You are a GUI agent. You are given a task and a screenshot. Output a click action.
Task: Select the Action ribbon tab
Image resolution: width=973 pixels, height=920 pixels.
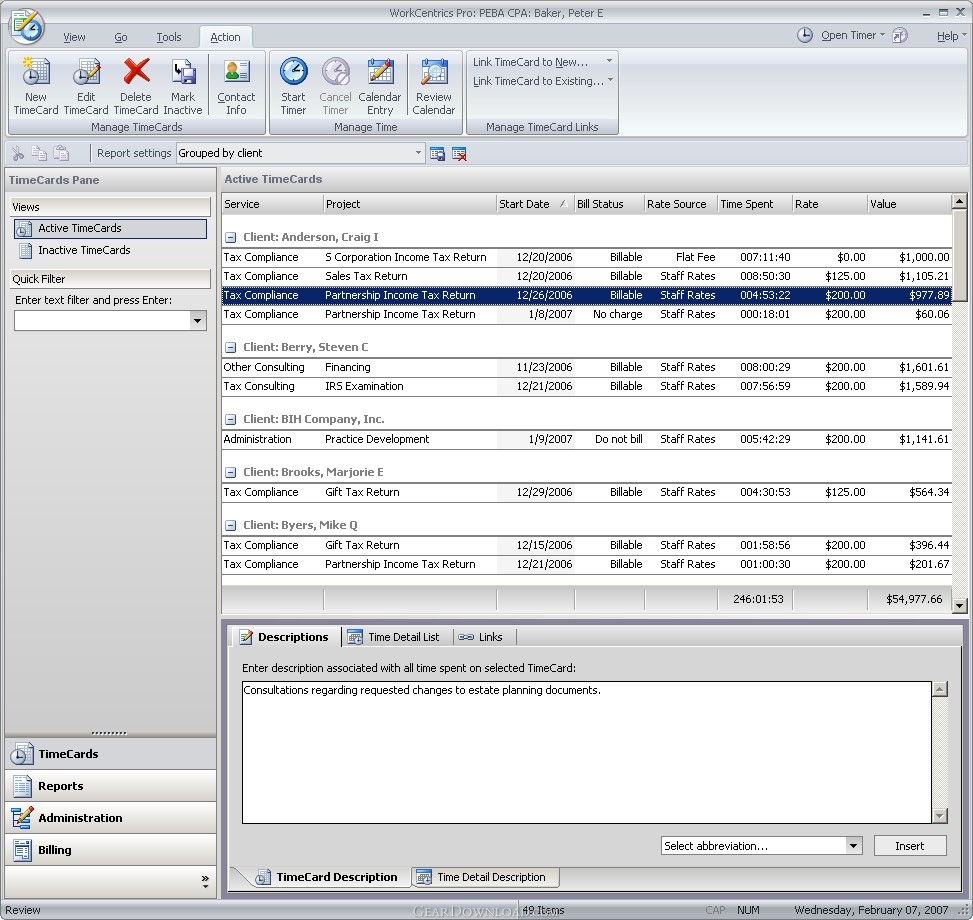pyautogui.click(x=225, y=37)
